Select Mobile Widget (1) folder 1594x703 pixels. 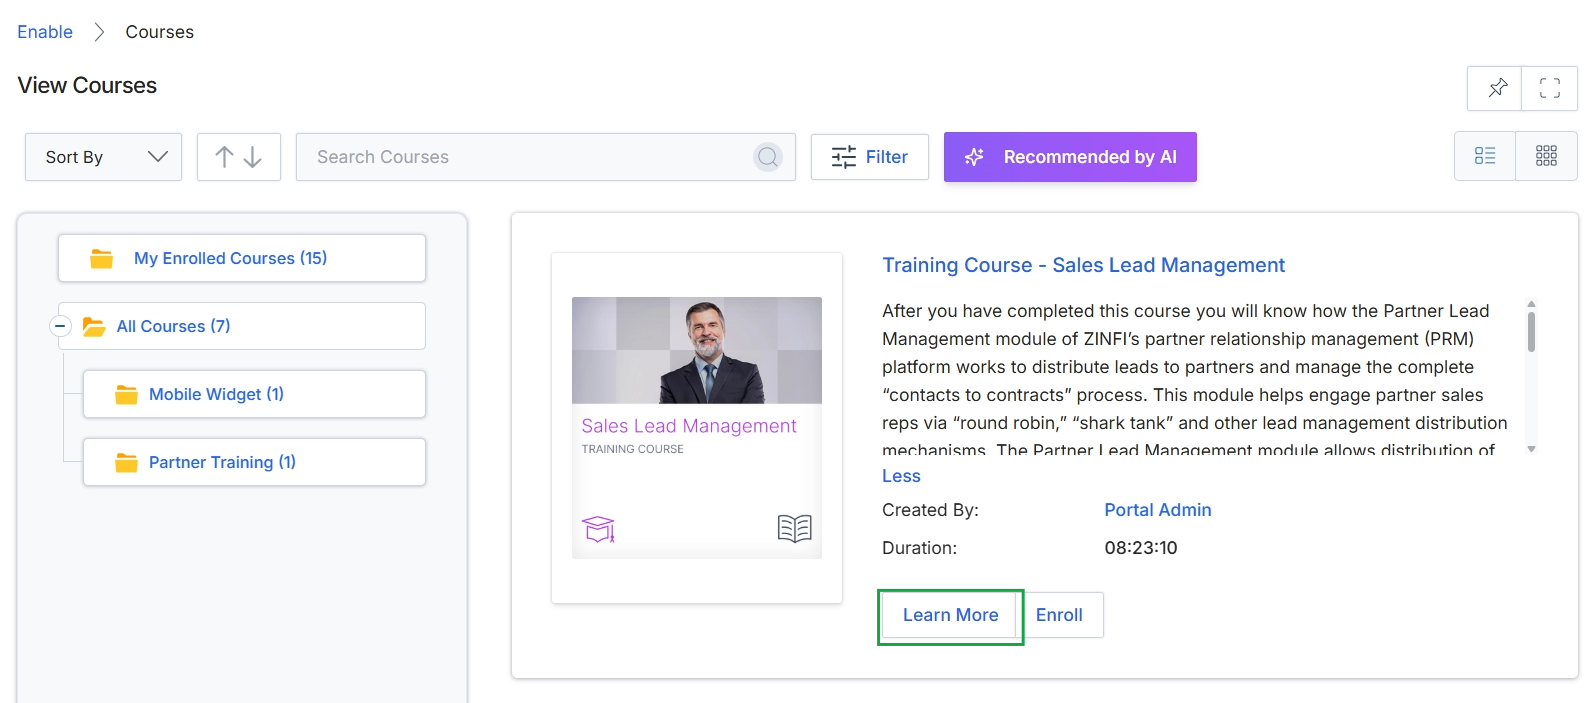(x=254, y=394)
